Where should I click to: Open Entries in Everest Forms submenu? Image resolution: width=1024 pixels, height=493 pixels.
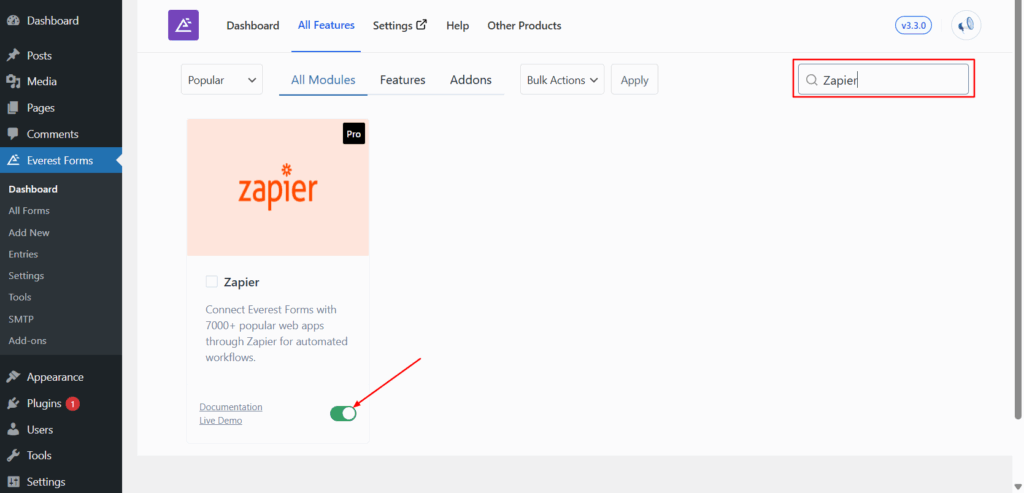(x=24, y=254)
